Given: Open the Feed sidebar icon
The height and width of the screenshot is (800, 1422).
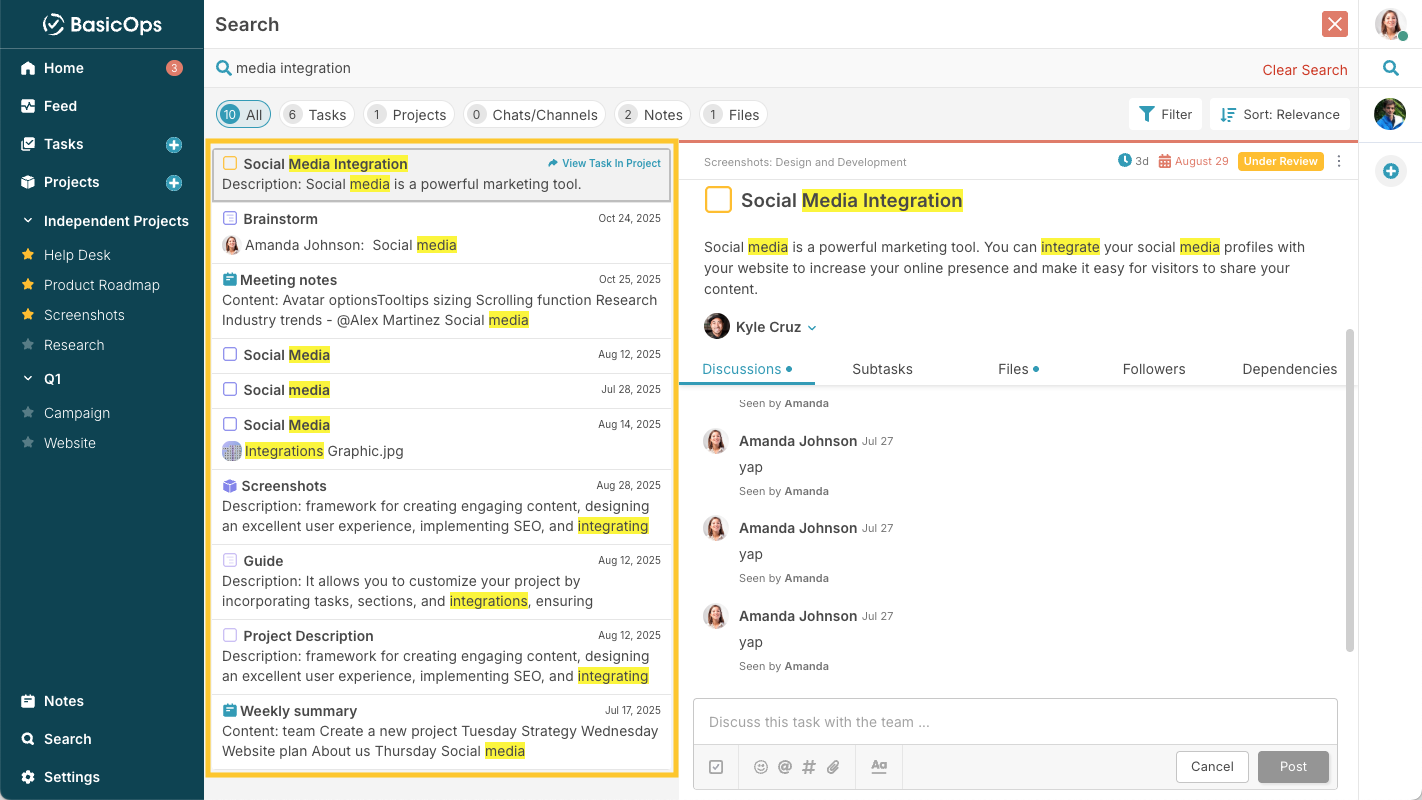Looking at the screenshot, I should click(28, 106).
